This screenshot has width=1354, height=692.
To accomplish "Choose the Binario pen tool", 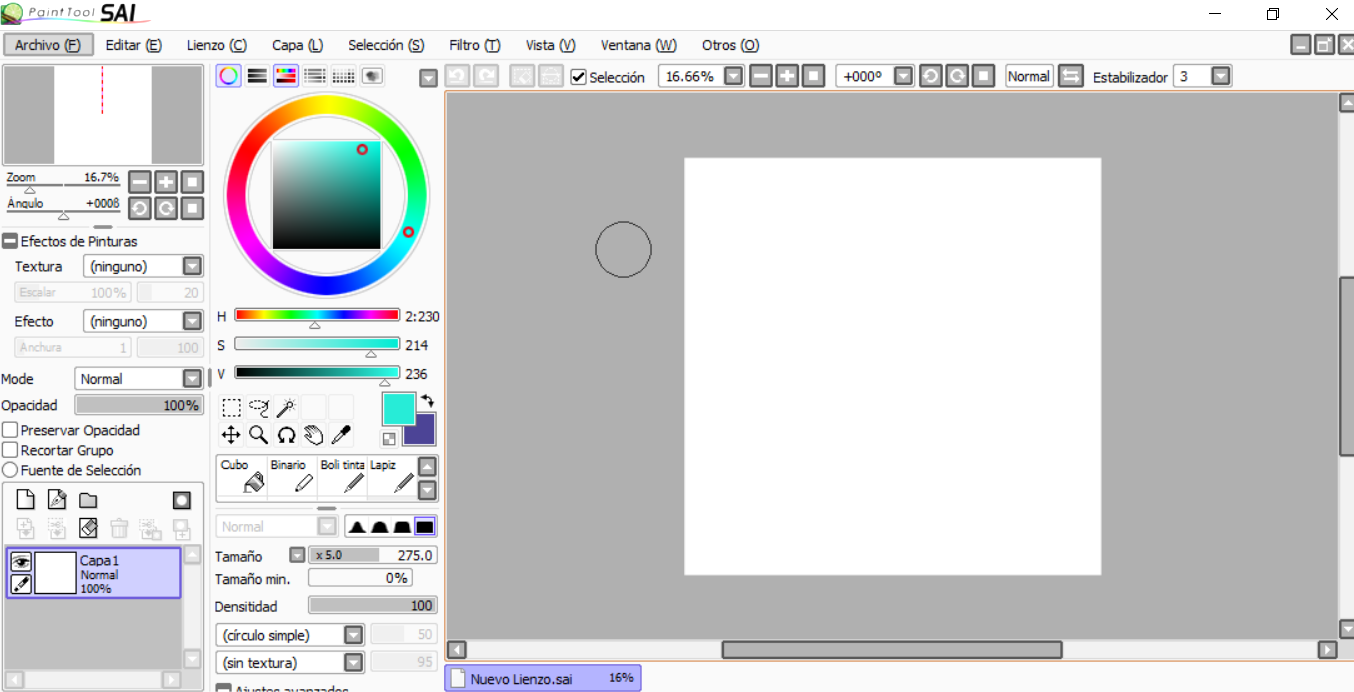I will 292,476.
